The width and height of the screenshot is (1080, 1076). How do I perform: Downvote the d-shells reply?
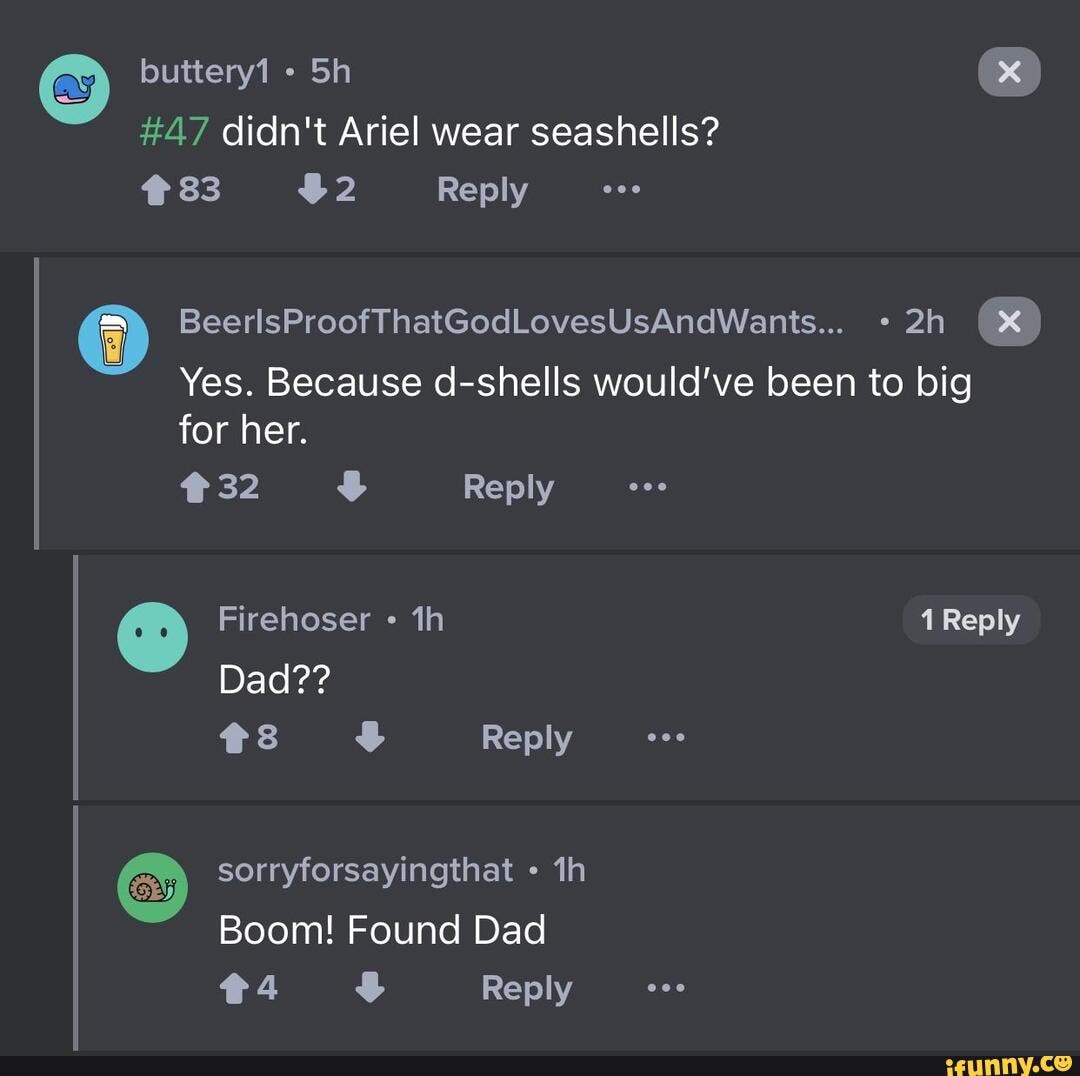click(351, 487)
